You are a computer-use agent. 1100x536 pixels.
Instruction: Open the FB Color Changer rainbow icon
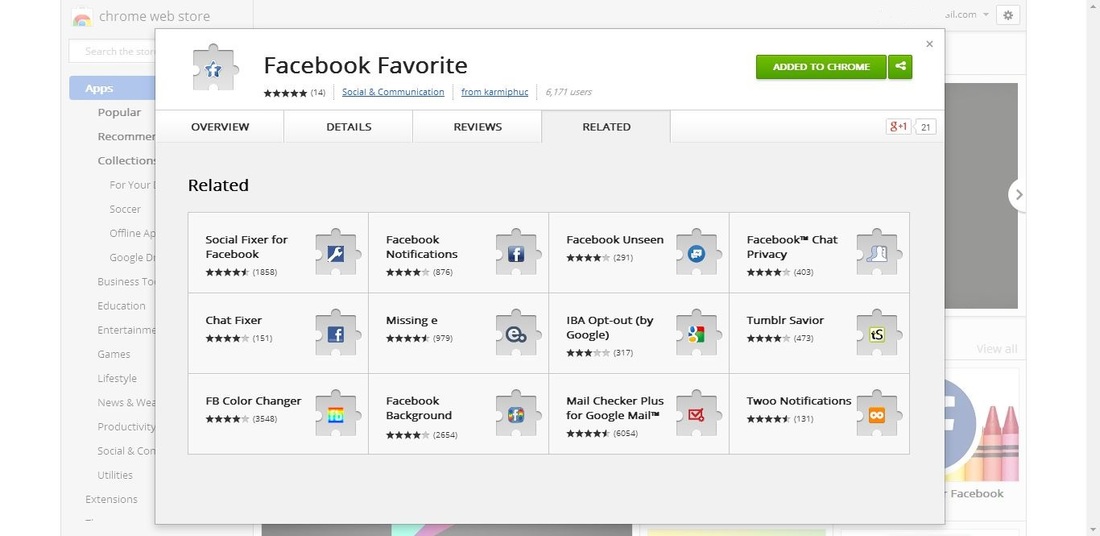pos(336,414)
